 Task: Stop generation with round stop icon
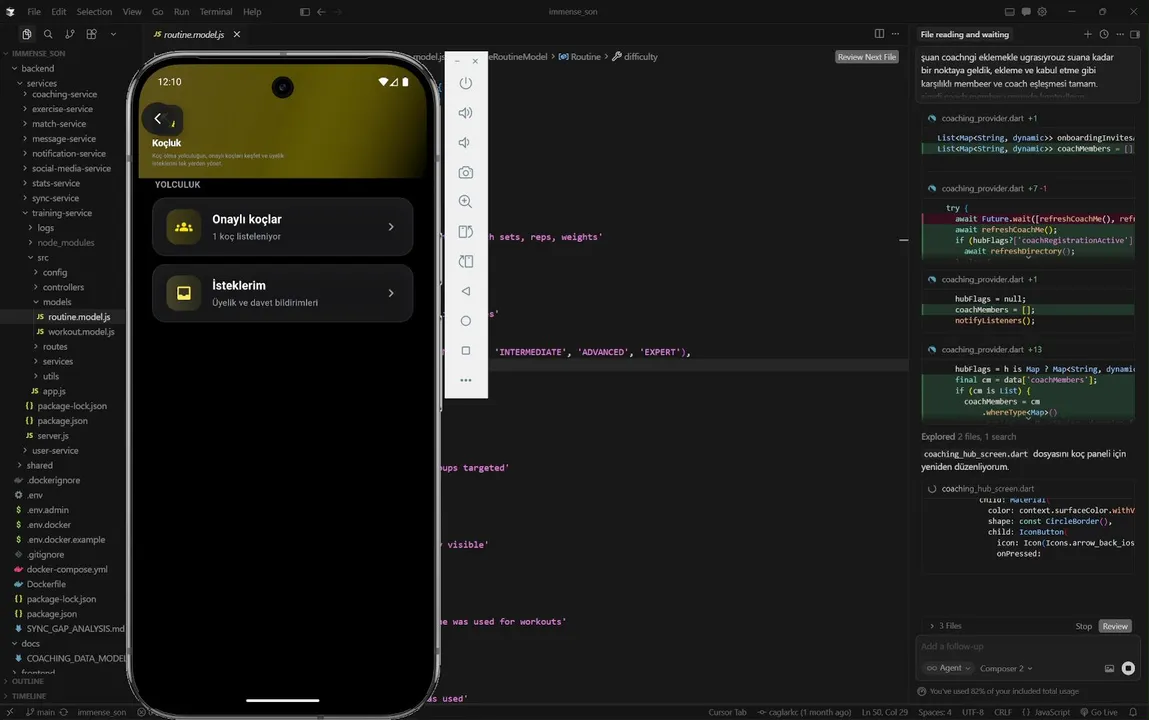(x=1128, y=668)
